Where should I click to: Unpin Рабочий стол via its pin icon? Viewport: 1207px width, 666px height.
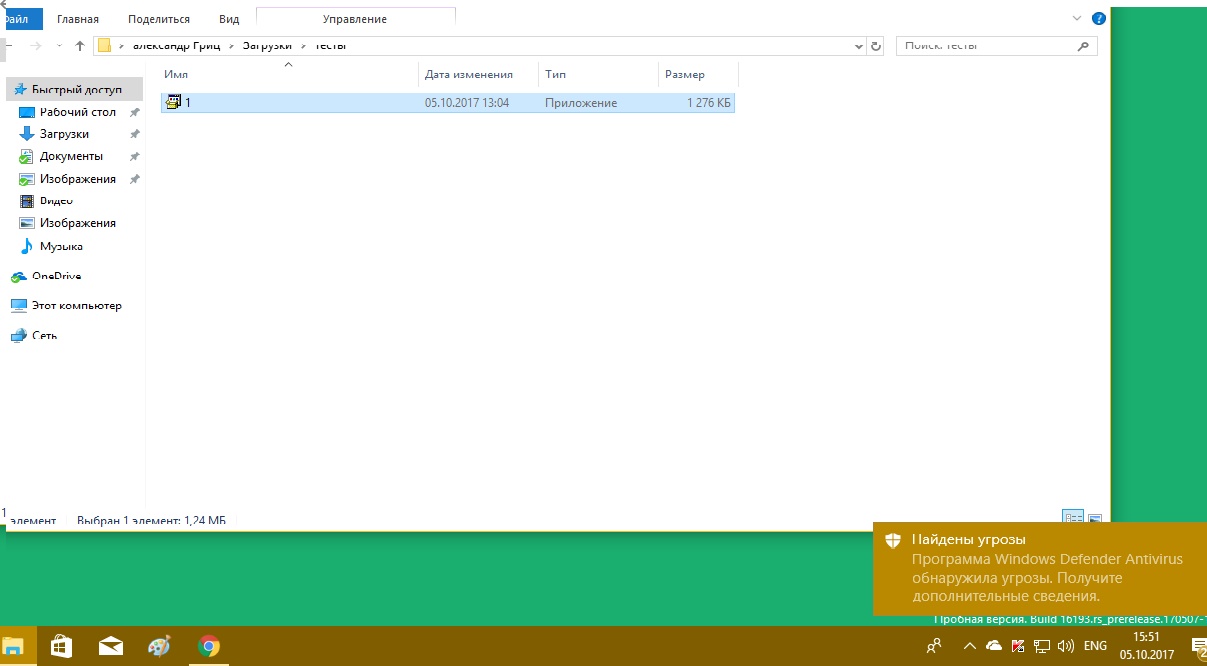tap(134, 112)
